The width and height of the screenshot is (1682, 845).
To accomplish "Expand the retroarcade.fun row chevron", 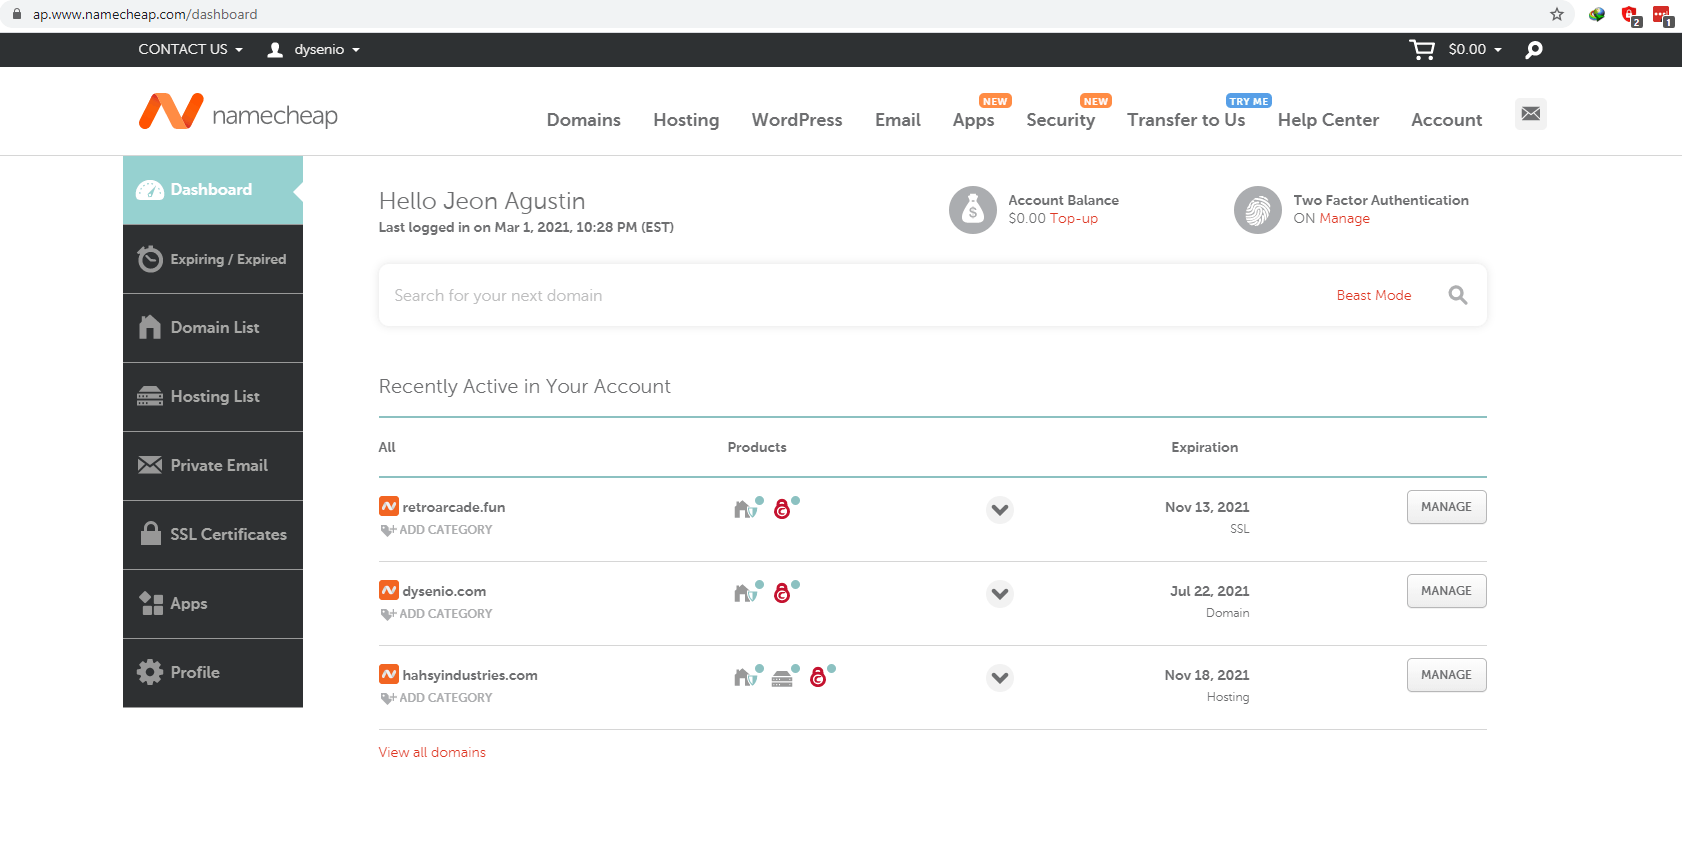I will (999, 509).
